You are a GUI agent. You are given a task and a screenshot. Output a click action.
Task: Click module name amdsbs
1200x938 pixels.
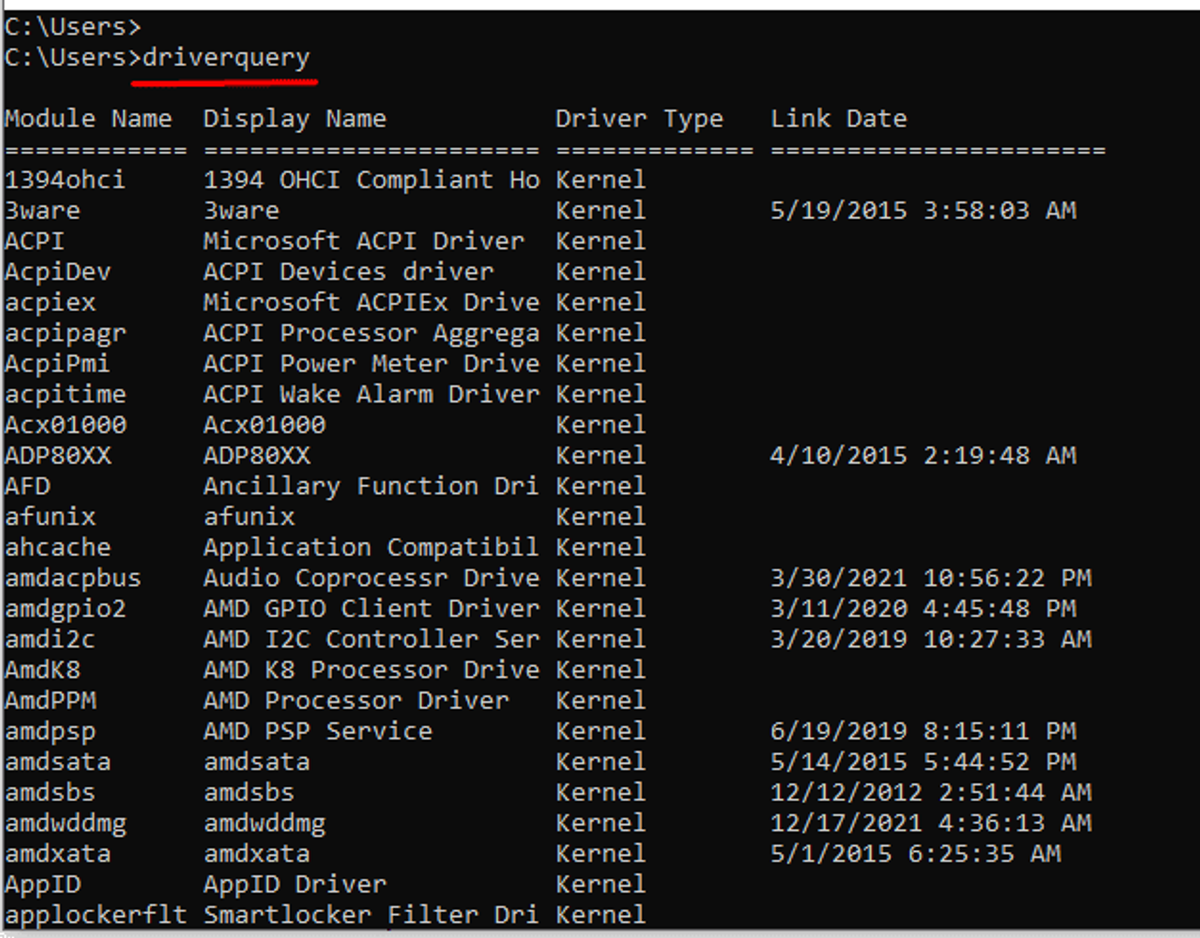pyautogui.click(x=50, y=793)
